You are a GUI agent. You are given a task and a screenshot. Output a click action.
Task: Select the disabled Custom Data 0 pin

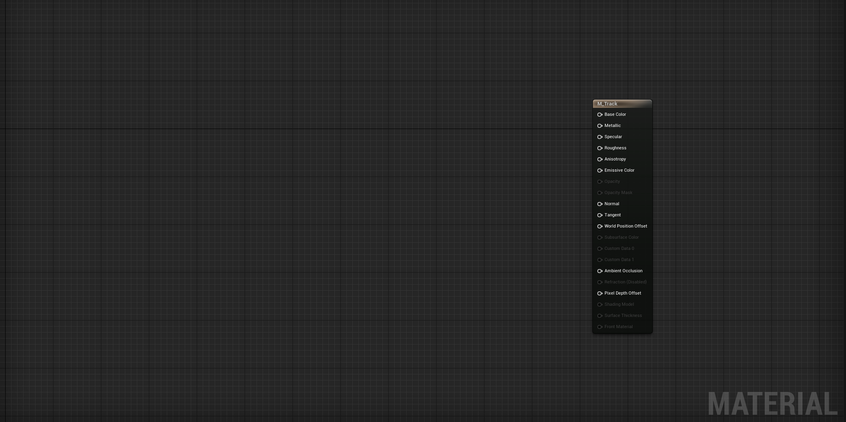[600, 248]
